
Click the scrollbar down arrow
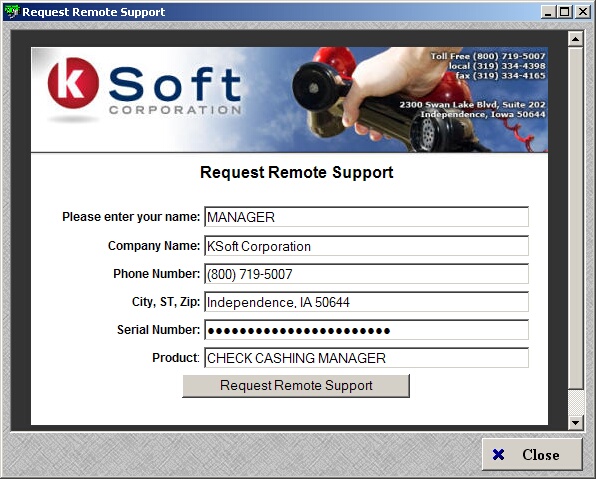coord(575,422)
